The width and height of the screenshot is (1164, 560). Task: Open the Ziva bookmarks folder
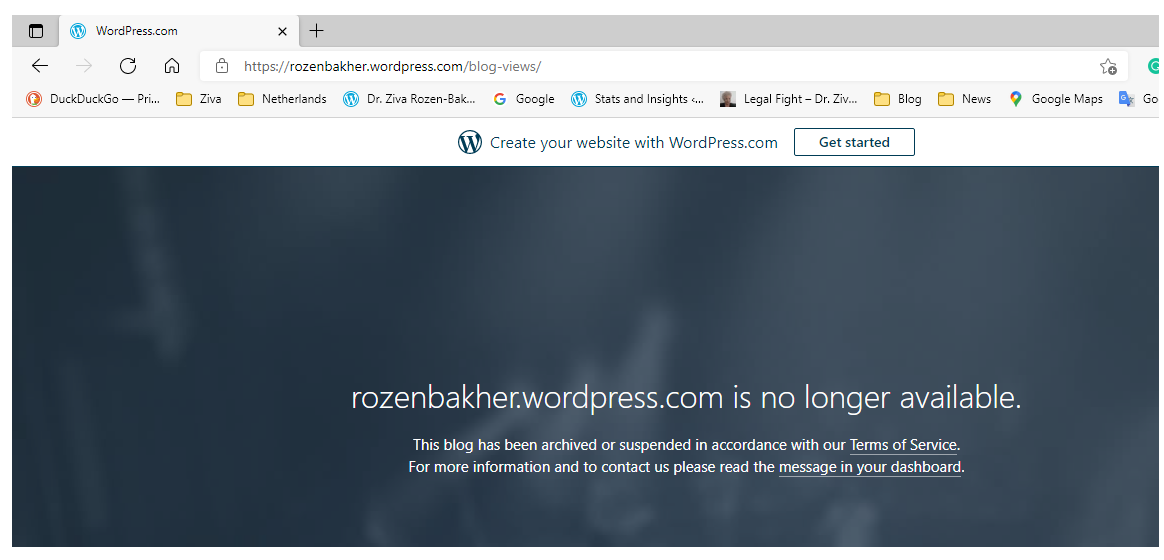(x=198, y=99)
